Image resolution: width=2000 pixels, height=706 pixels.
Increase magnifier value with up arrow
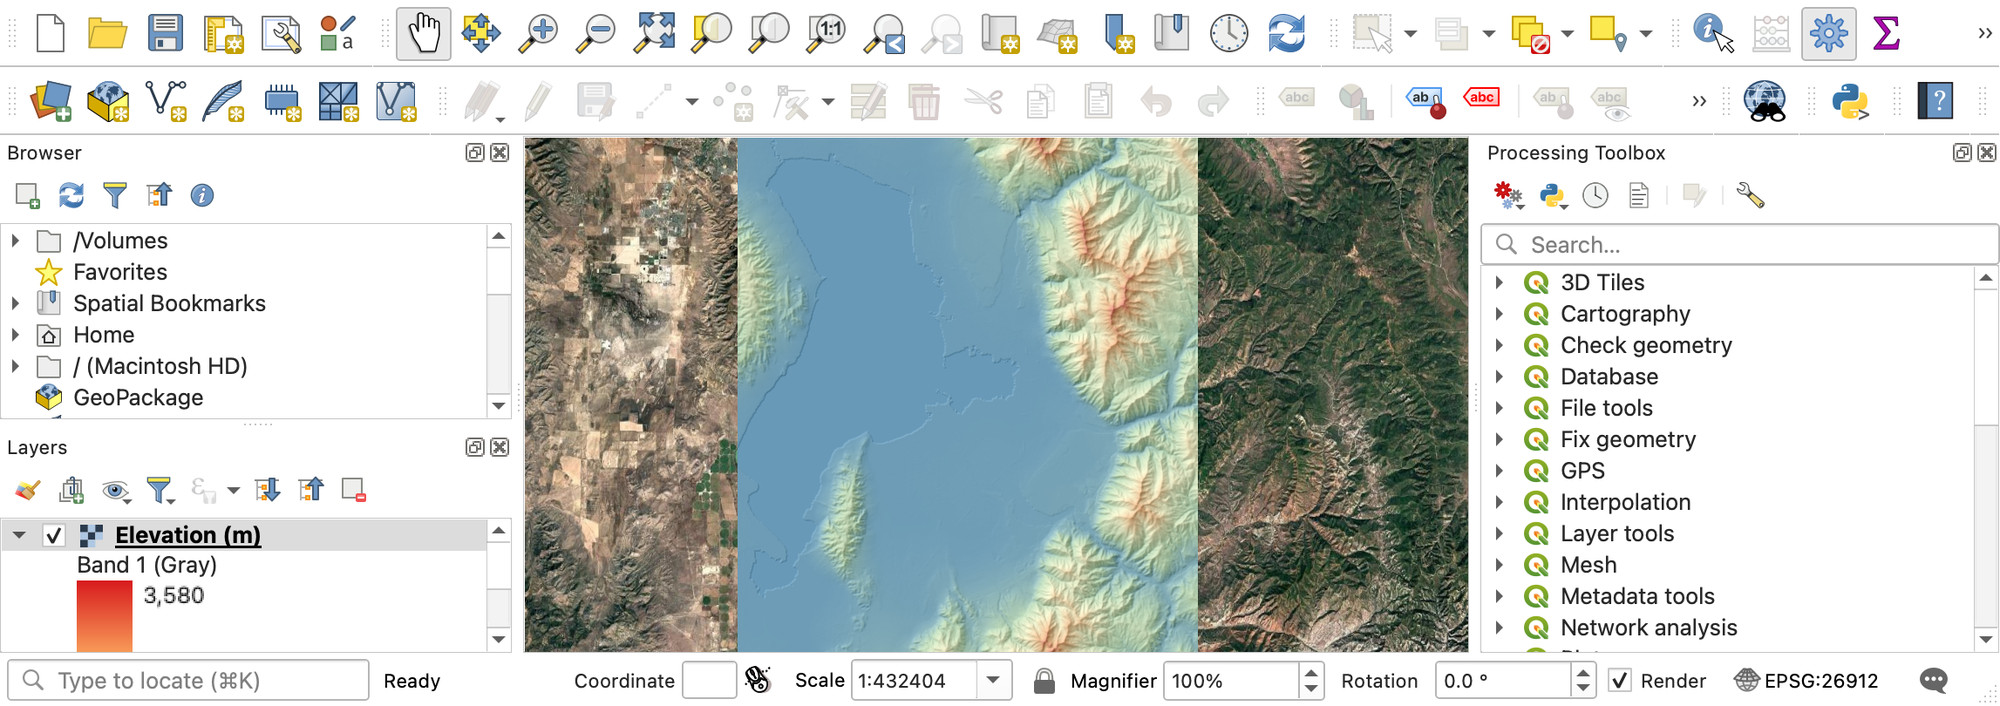coord(1311,673)
